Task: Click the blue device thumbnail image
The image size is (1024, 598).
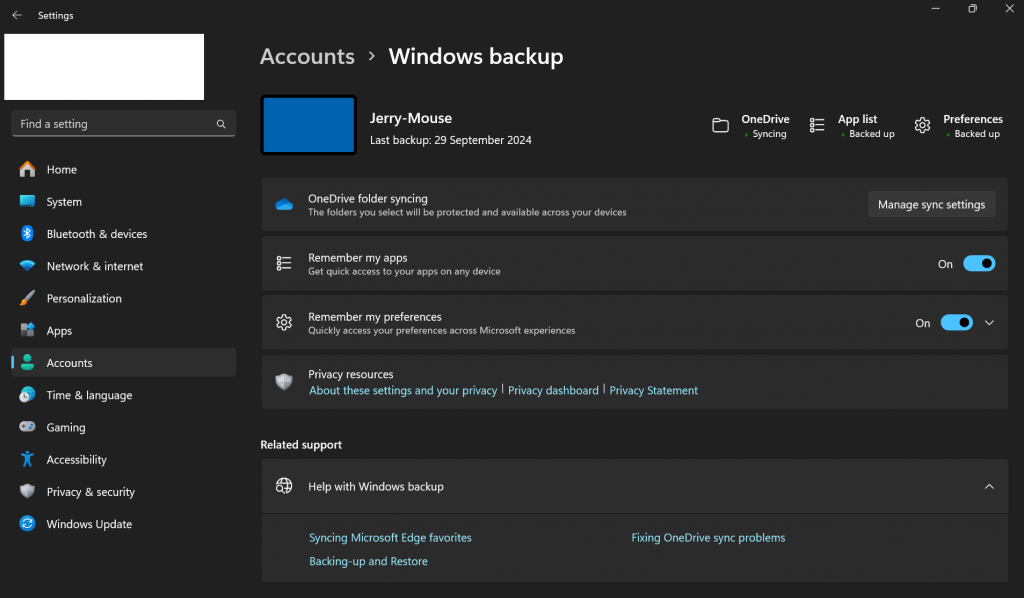Action: (309, 125)
